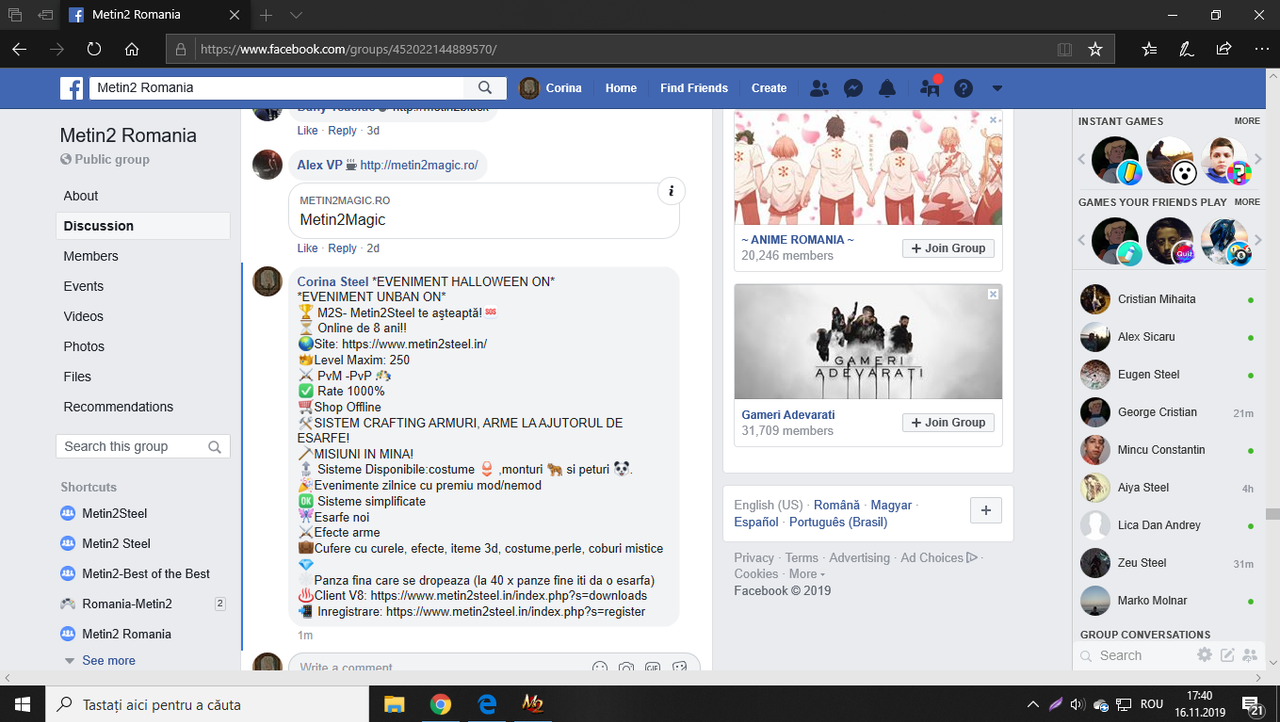
Task: Click Search this group field
Action: tap(143, 446)
